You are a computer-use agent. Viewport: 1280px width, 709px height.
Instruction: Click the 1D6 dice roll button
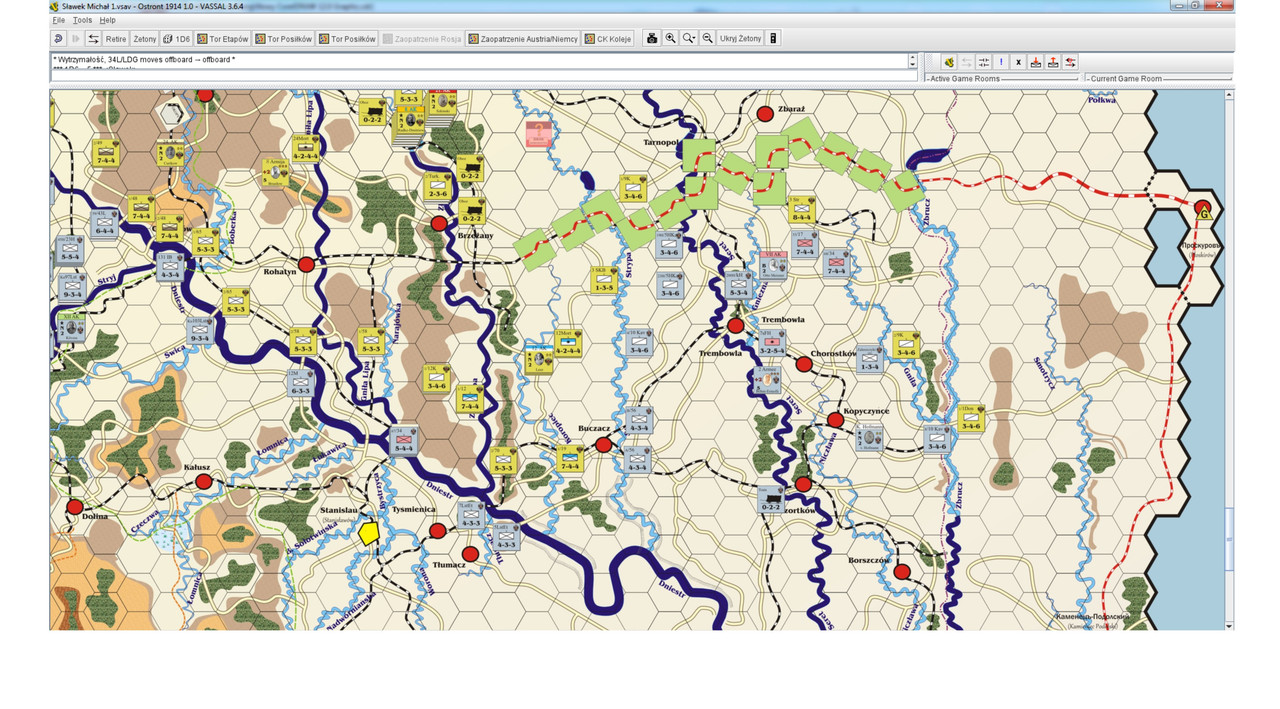(x=176, y=39)
